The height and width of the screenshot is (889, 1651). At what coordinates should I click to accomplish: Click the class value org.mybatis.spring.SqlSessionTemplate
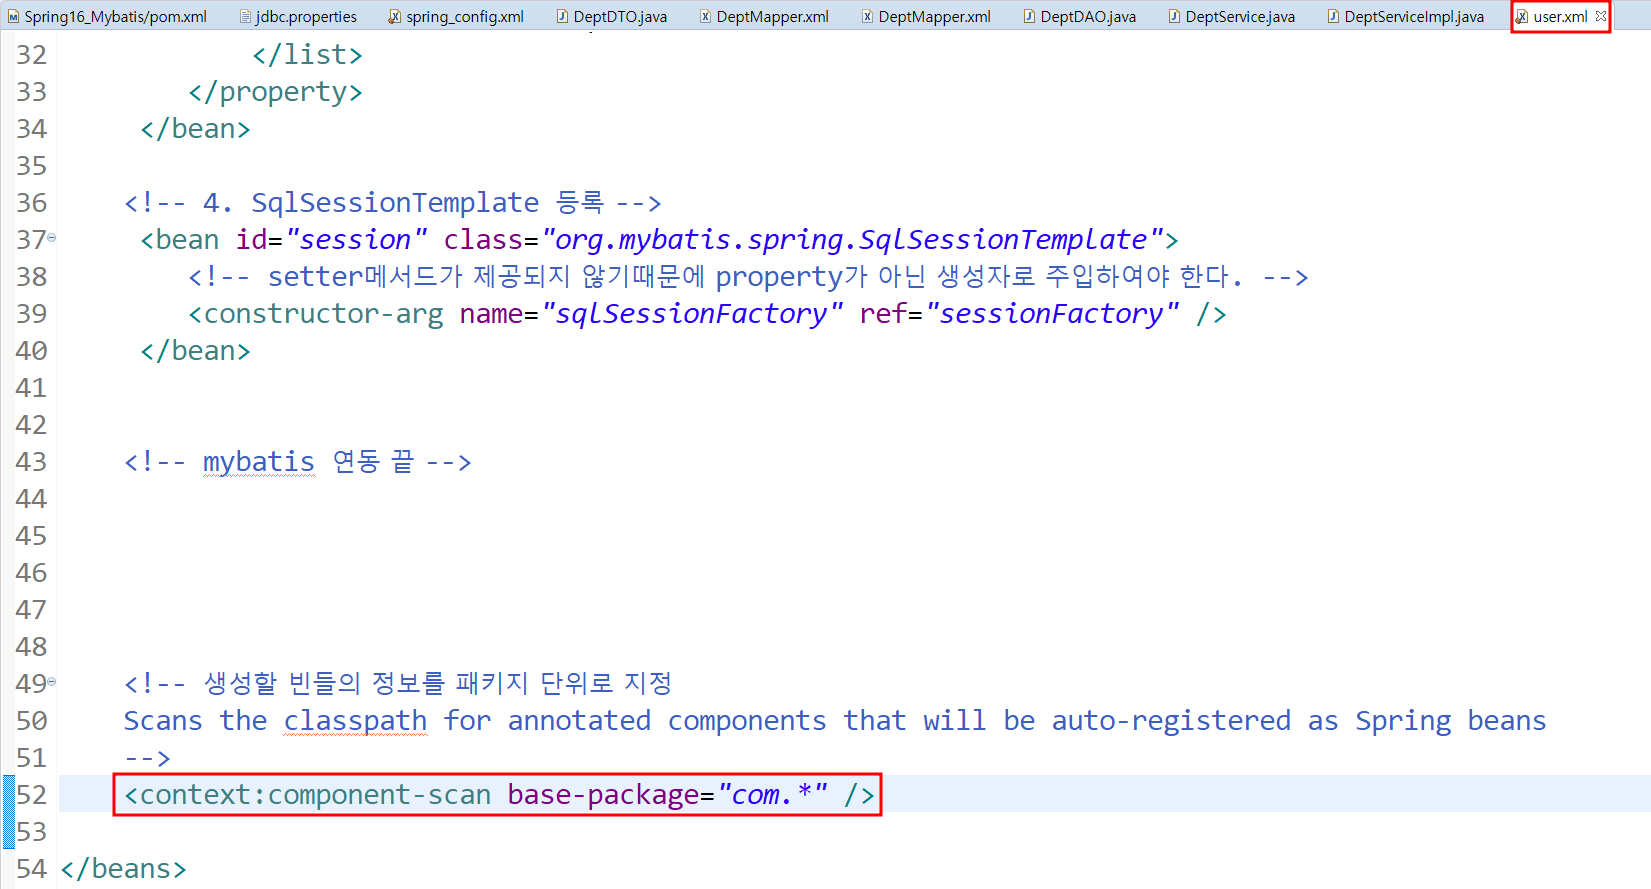(852, 240)
